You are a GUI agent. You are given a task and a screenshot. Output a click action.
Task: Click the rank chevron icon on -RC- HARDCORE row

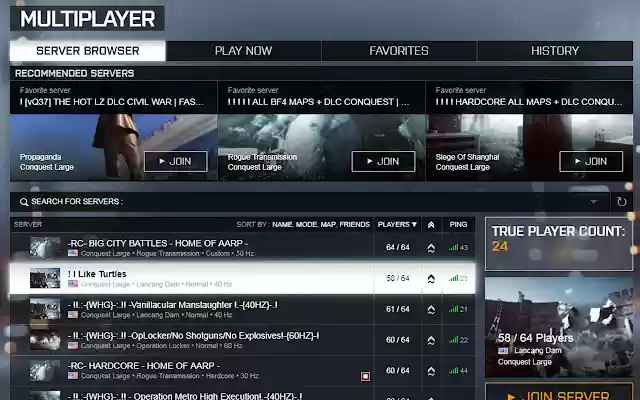tap(431, 371)
